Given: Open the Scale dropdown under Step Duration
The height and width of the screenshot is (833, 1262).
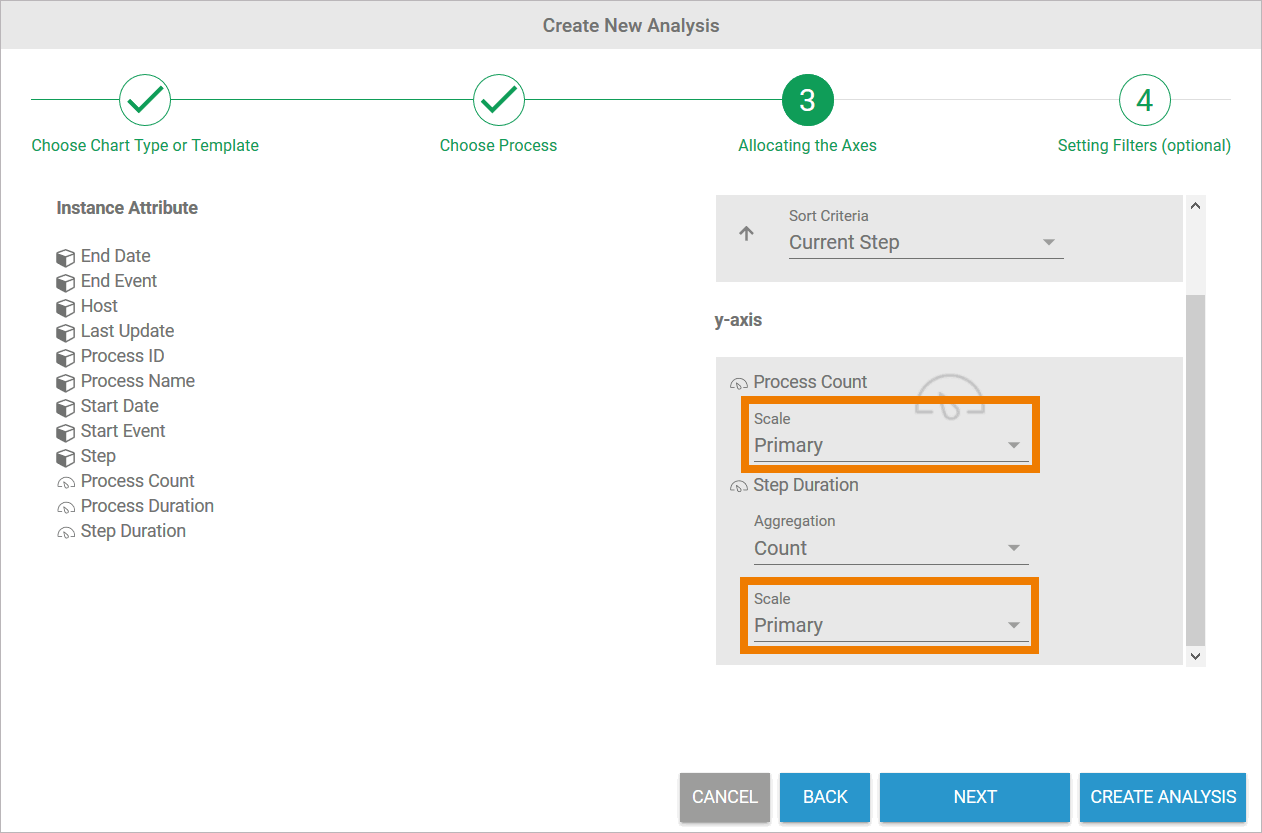Looking at the screenshot, I should [889, 625].
